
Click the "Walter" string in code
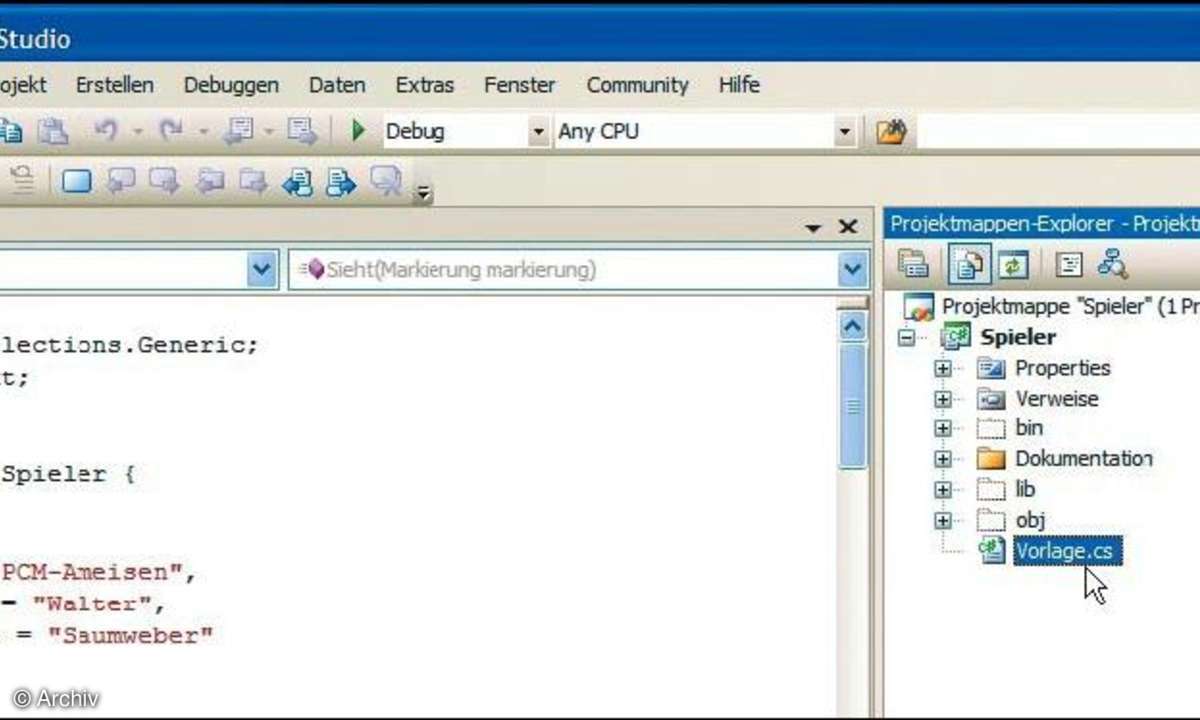(91, 605)
